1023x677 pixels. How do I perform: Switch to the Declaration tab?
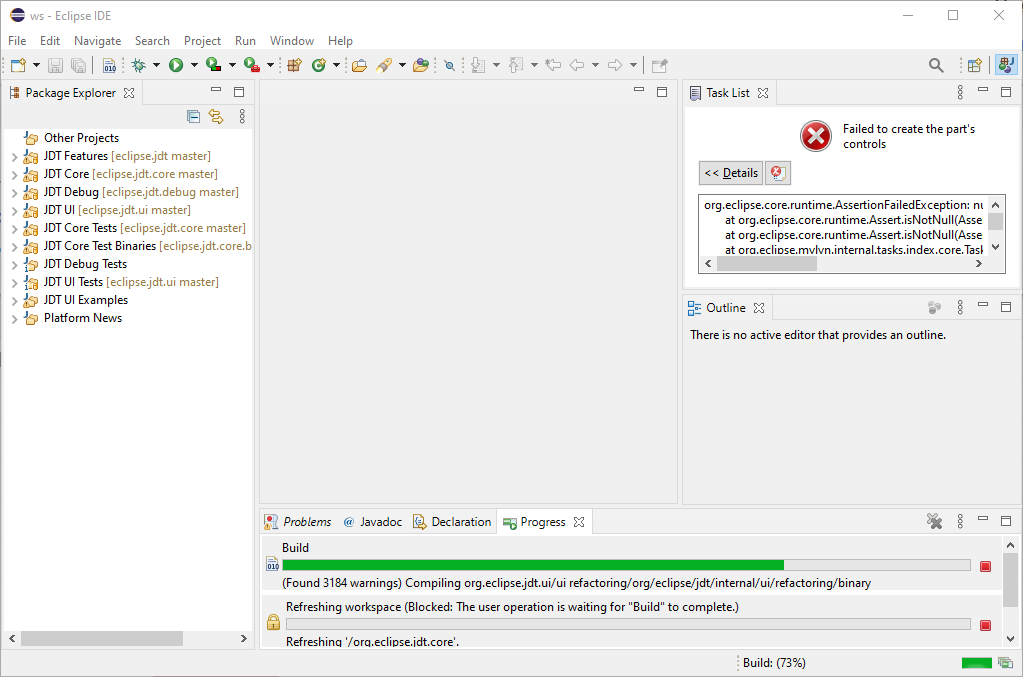coord(452,522)
